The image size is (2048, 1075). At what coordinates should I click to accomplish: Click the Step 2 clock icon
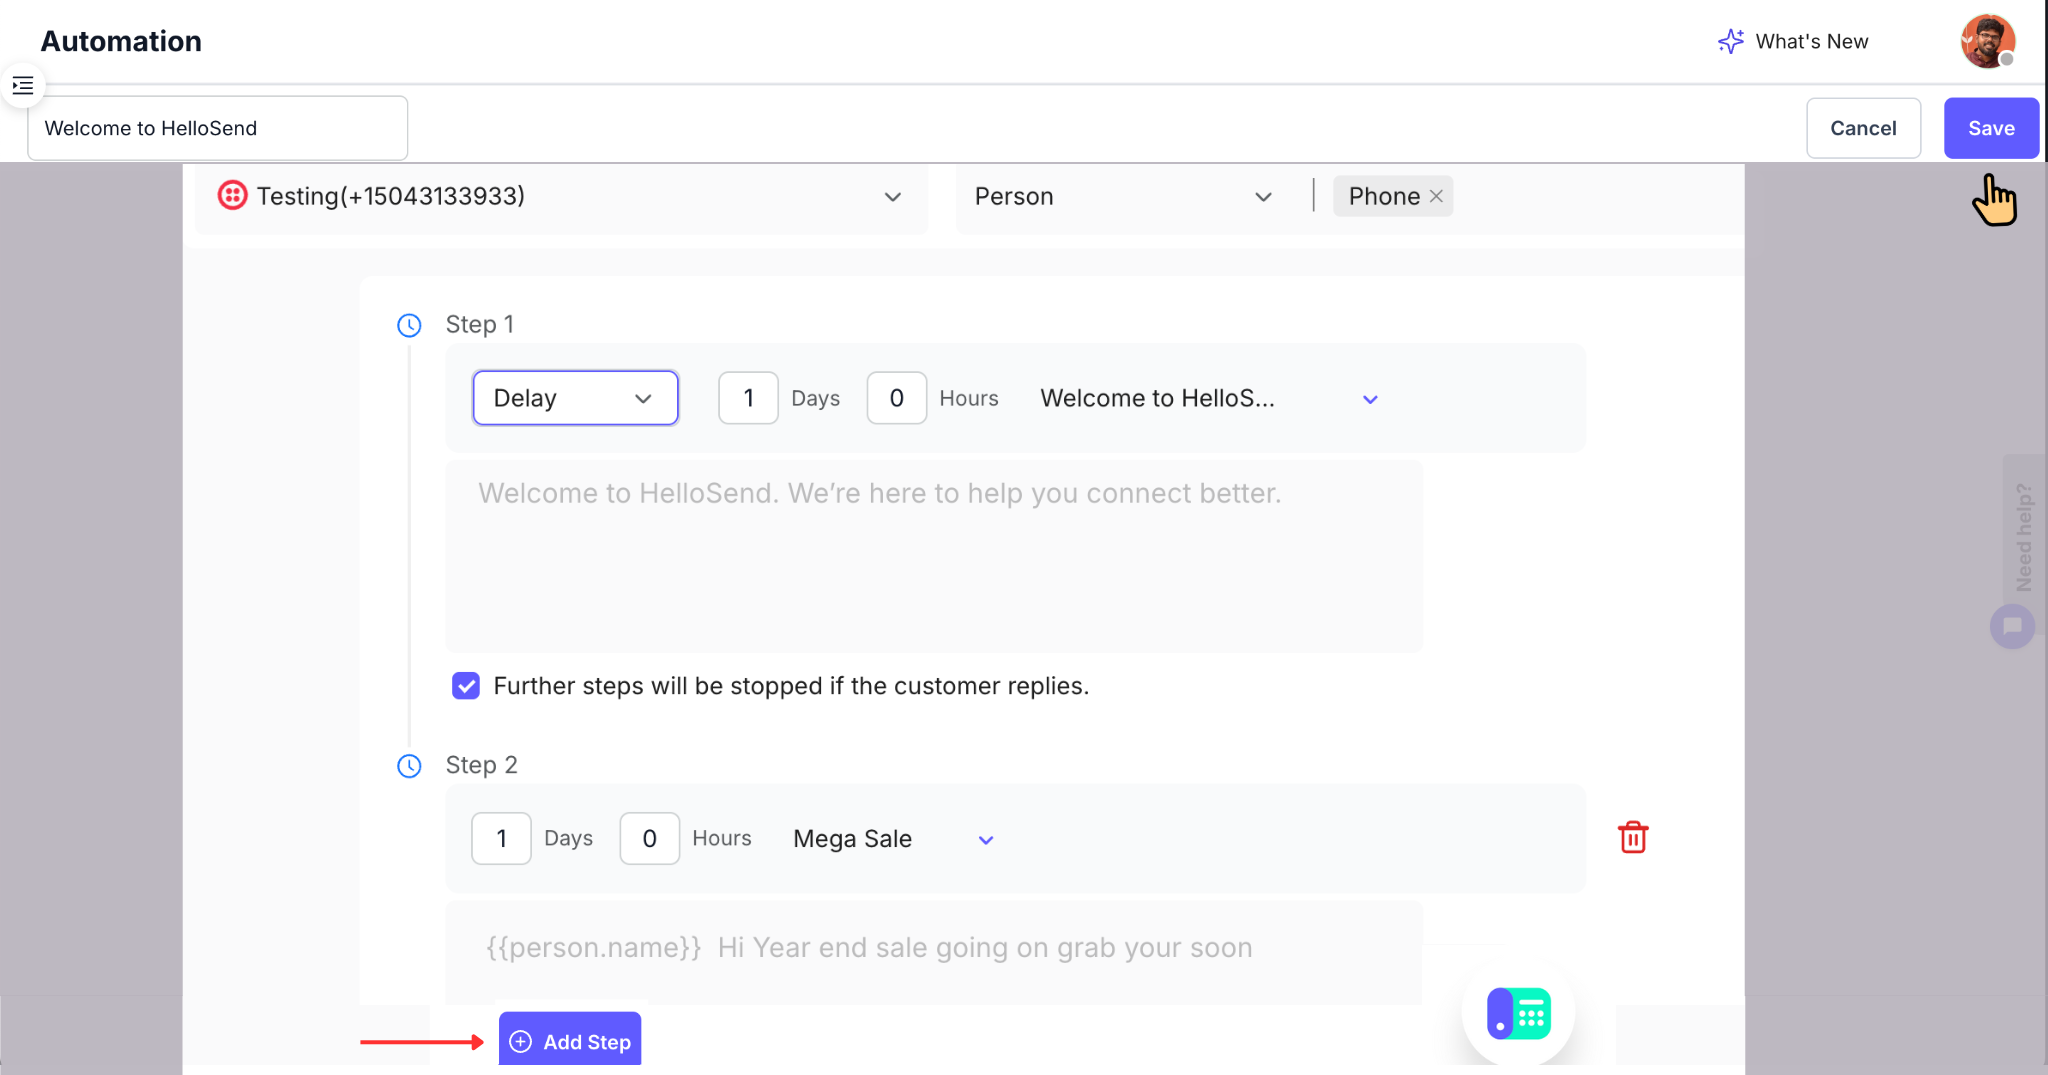coord(409,766)
